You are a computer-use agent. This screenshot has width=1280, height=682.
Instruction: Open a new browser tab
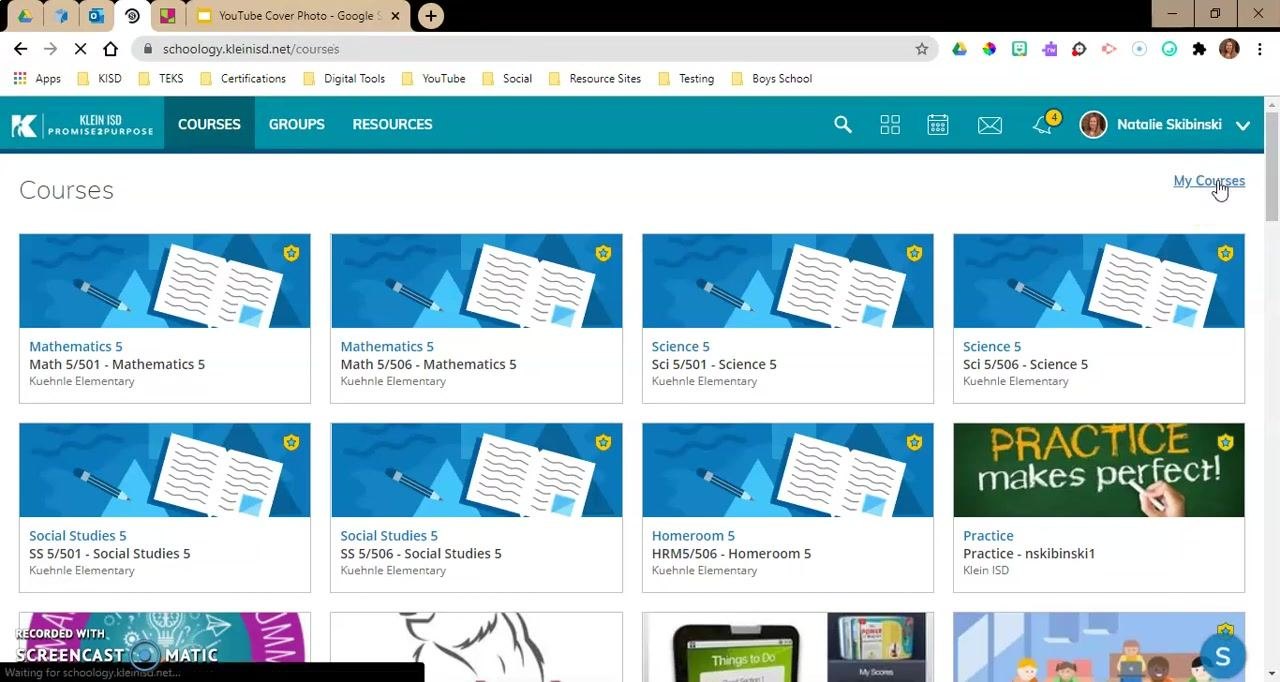[431, 15]
